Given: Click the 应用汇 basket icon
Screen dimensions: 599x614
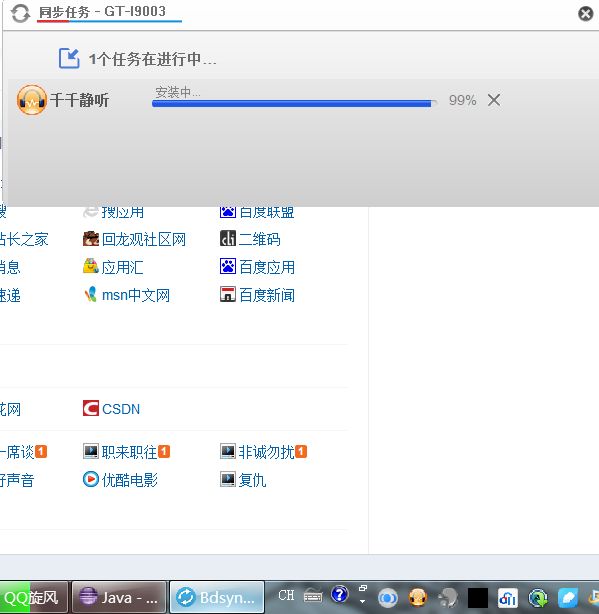Looking at the screenshot, I should (91, 266).
